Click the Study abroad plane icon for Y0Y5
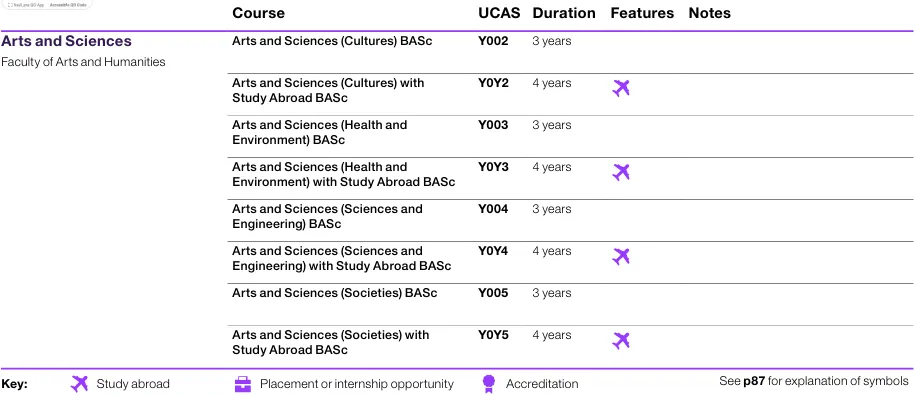The width and height of the screenshot is (916, 395). (621, 341)
